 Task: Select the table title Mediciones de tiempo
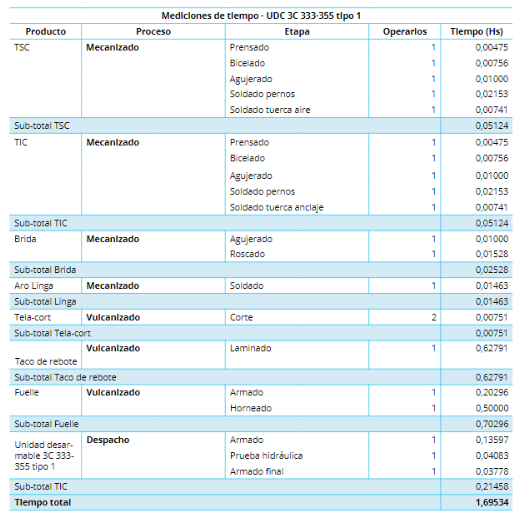pos(261,16)
